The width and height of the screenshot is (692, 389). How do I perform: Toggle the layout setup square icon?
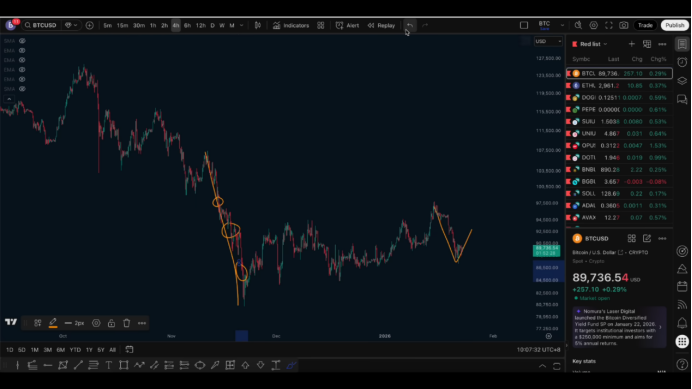[x=524, y=25]
